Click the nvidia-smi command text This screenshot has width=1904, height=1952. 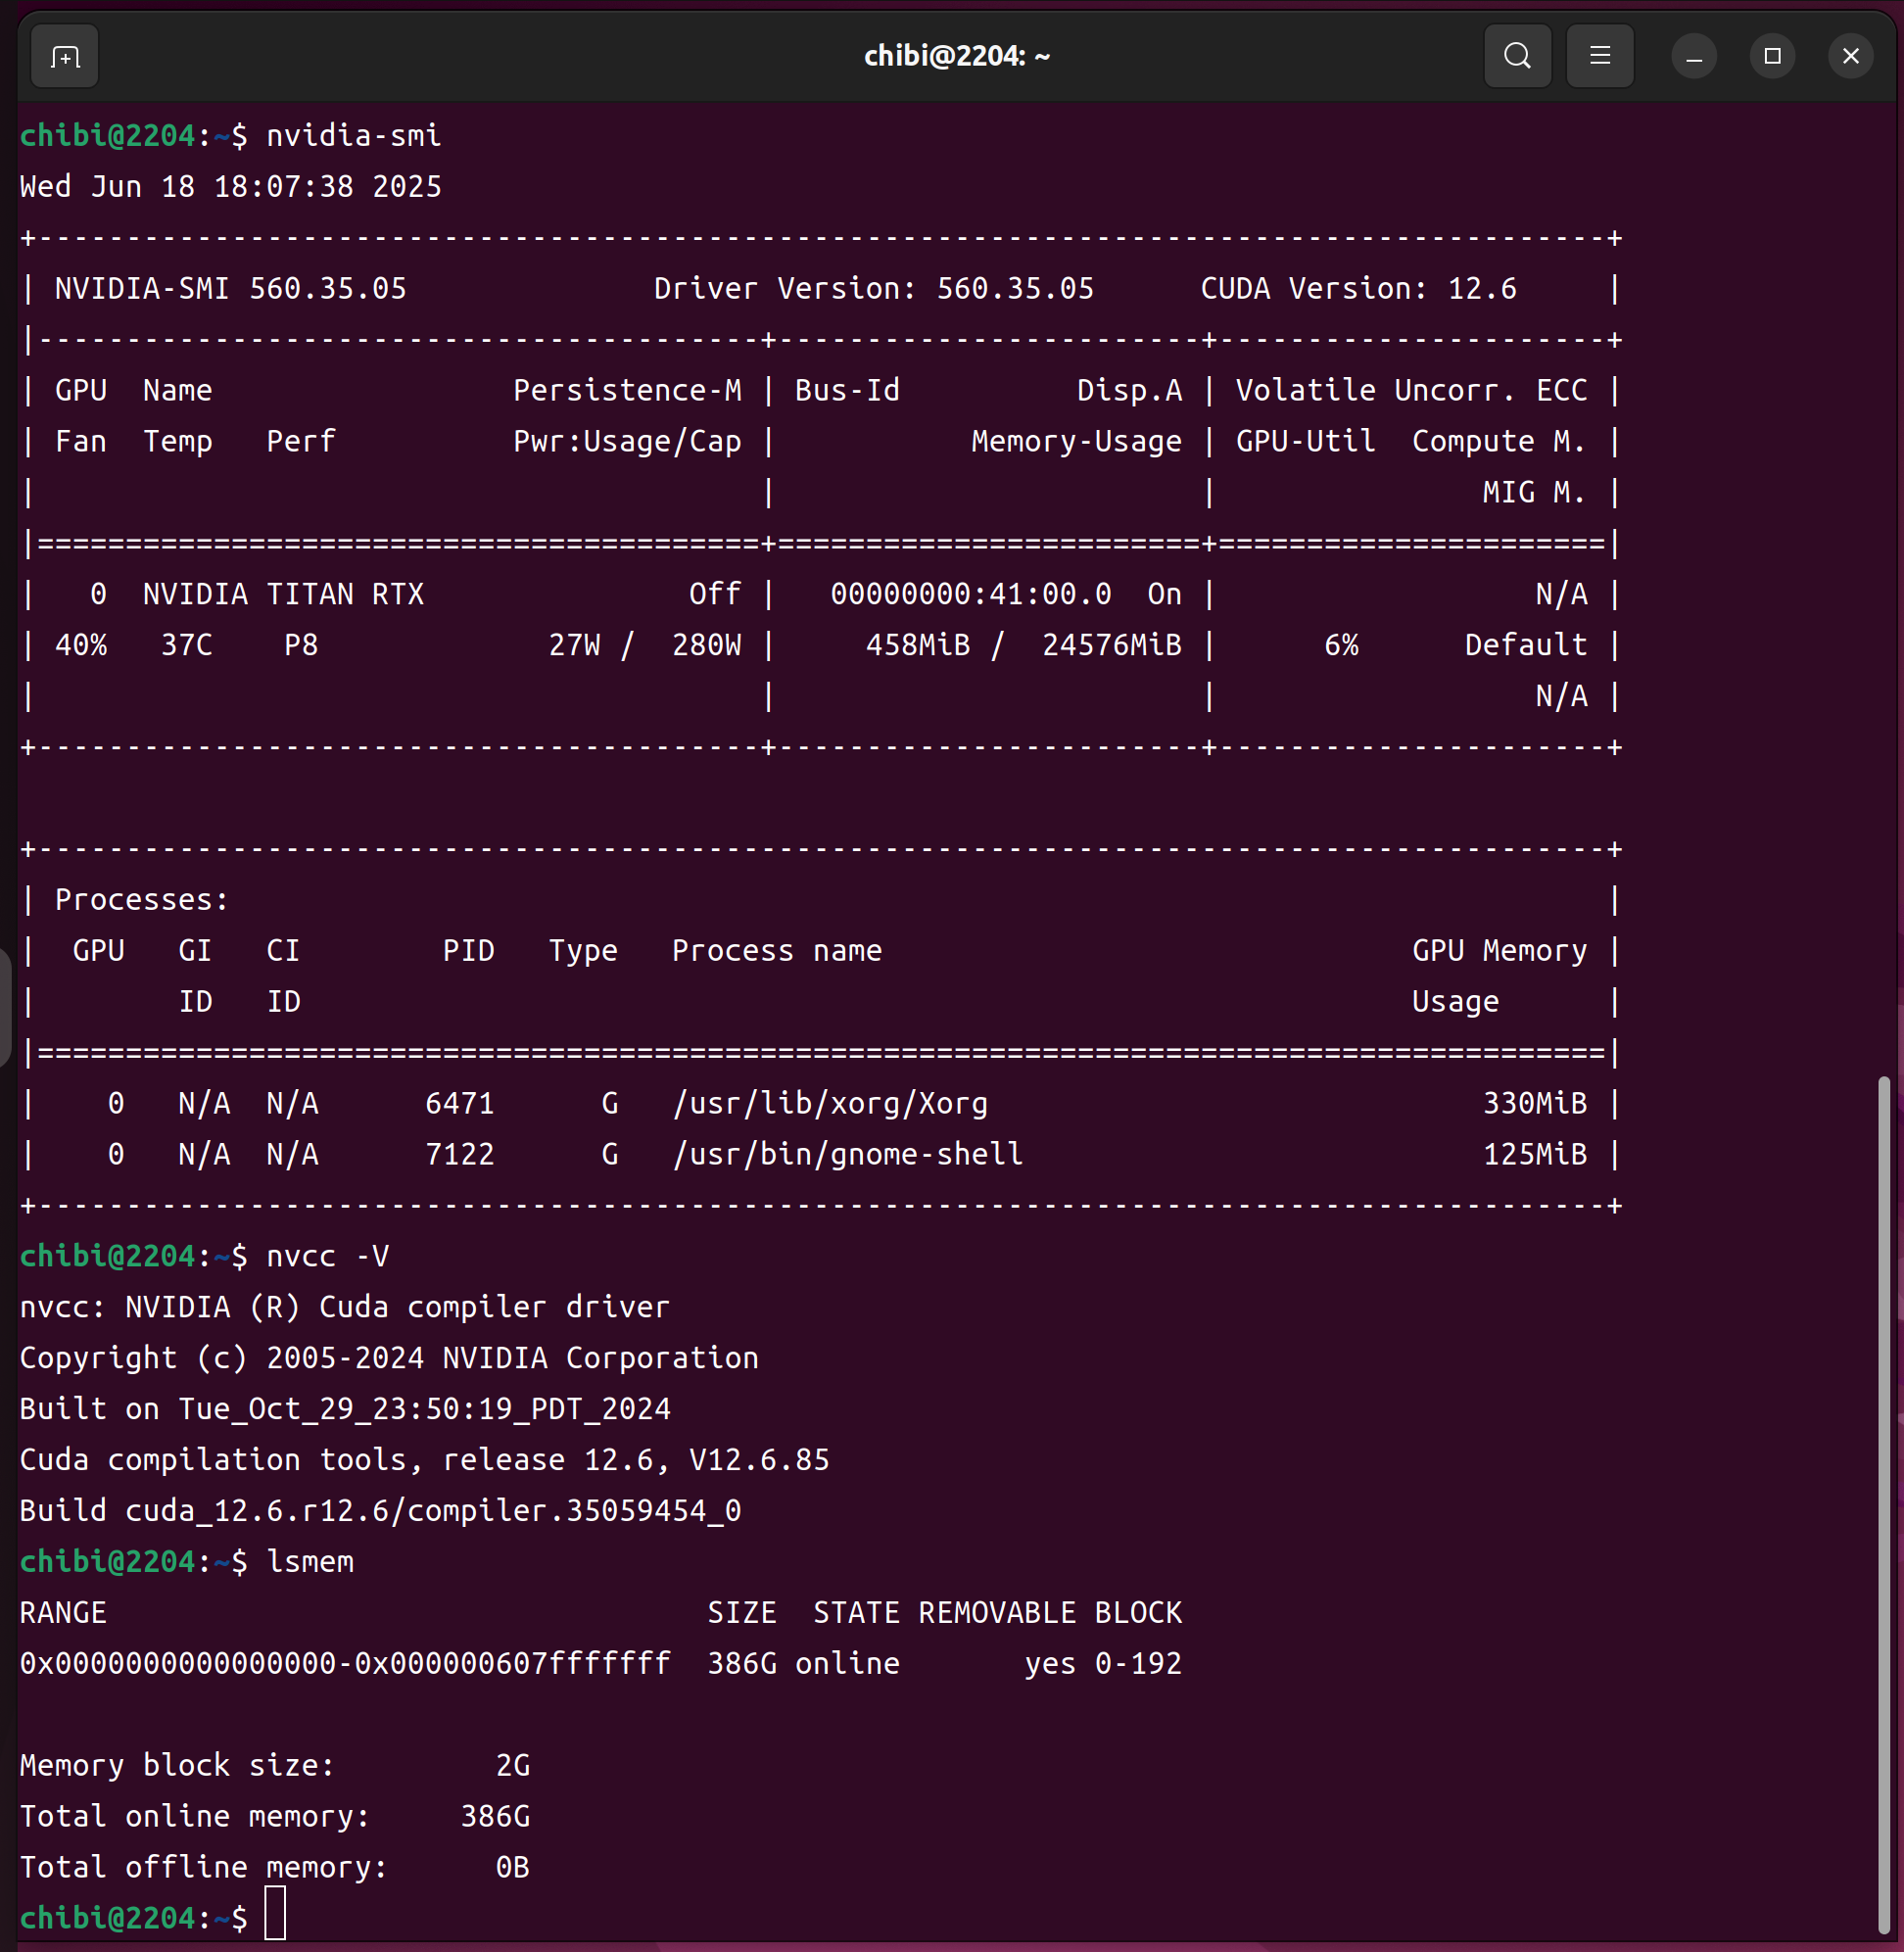click(x=353, y=136)
